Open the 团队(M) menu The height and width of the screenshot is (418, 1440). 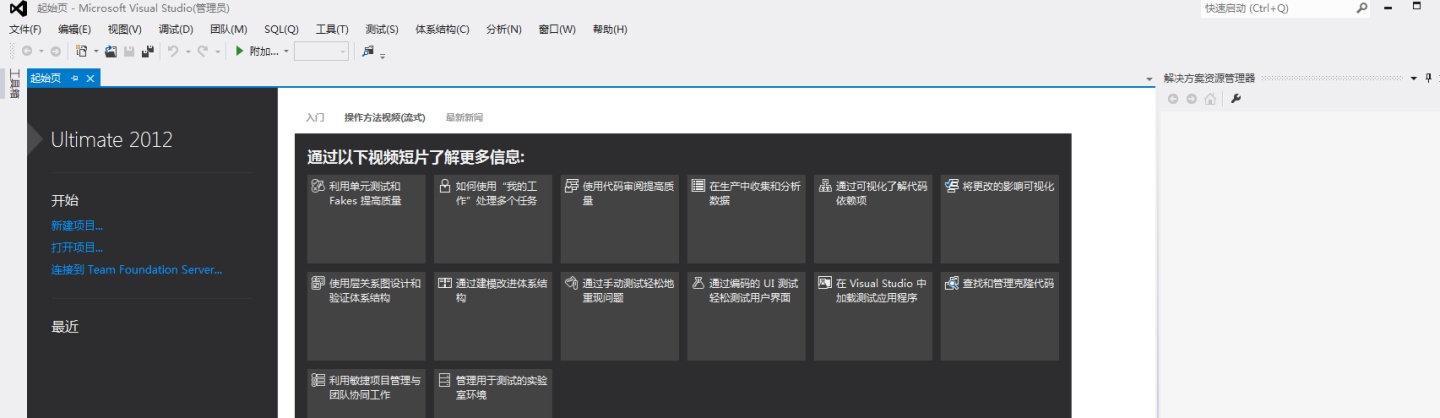tap(228, 29)
